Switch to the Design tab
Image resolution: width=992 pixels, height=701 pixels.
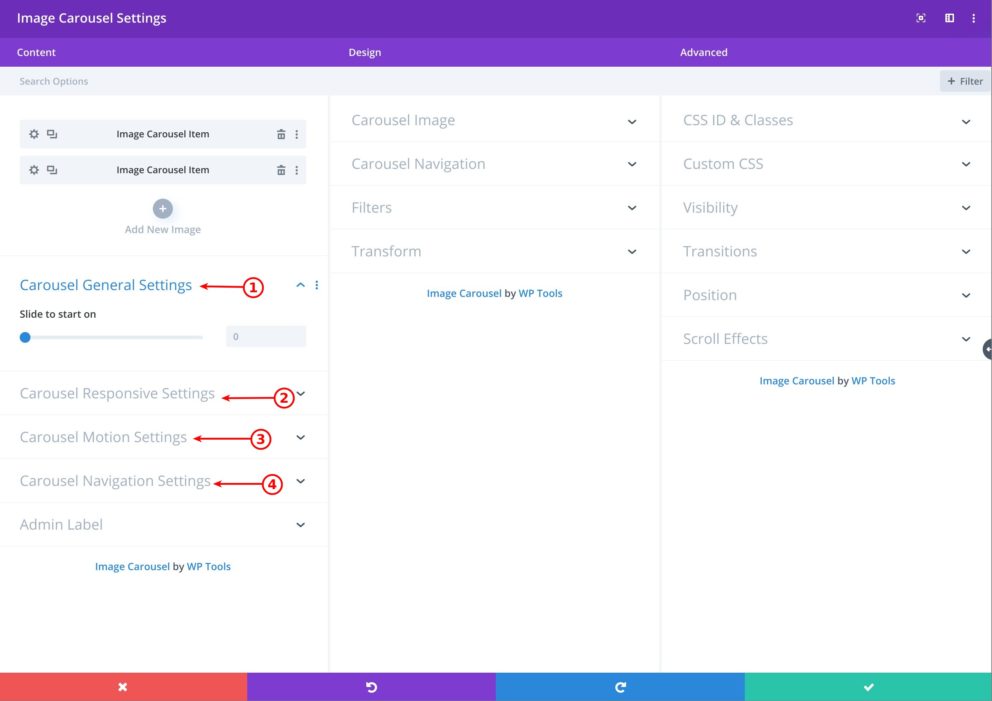tap(364, 52)
